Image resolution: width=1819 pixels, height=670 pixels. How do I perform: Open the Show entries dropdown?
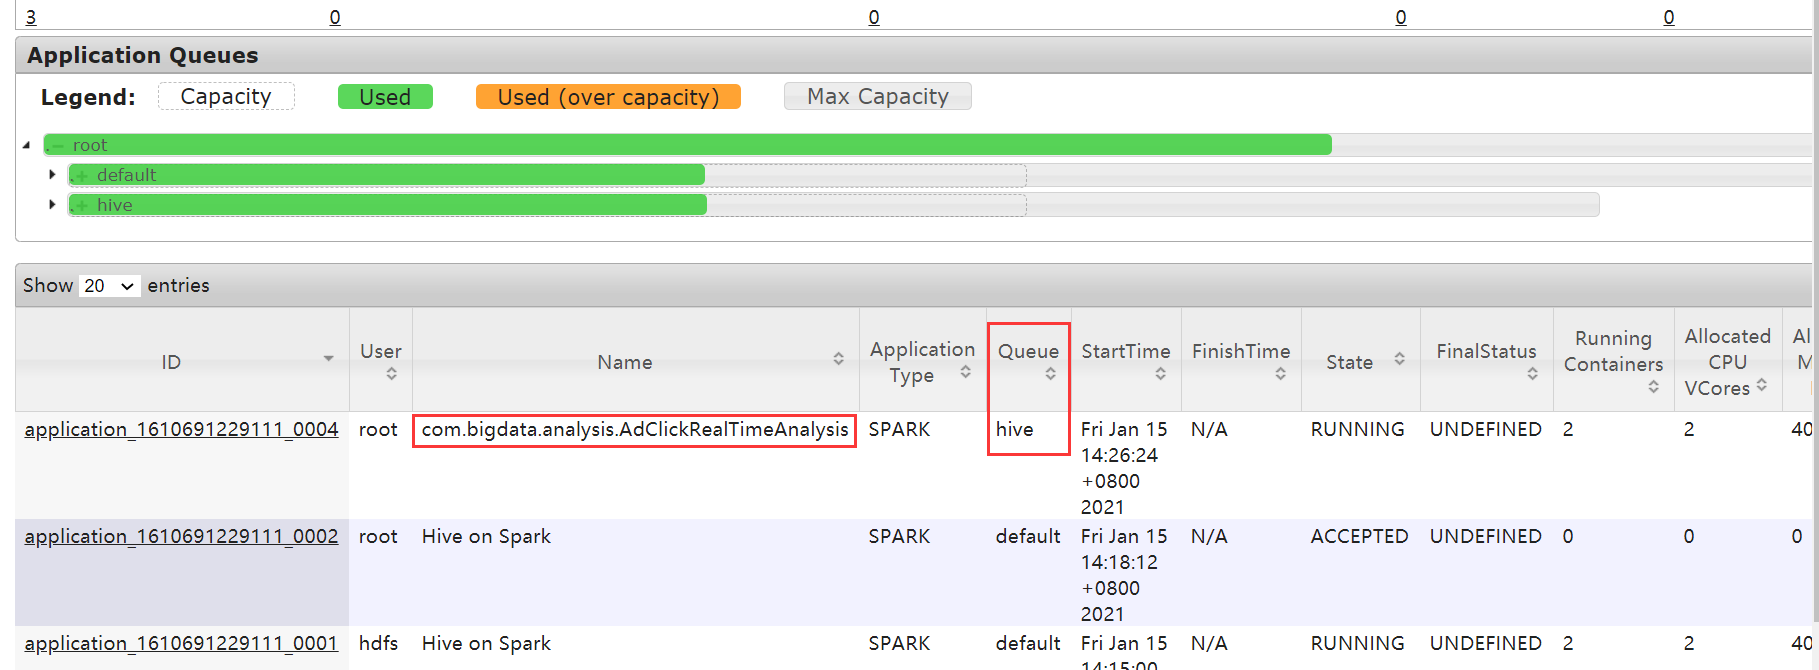pos(109,286)
